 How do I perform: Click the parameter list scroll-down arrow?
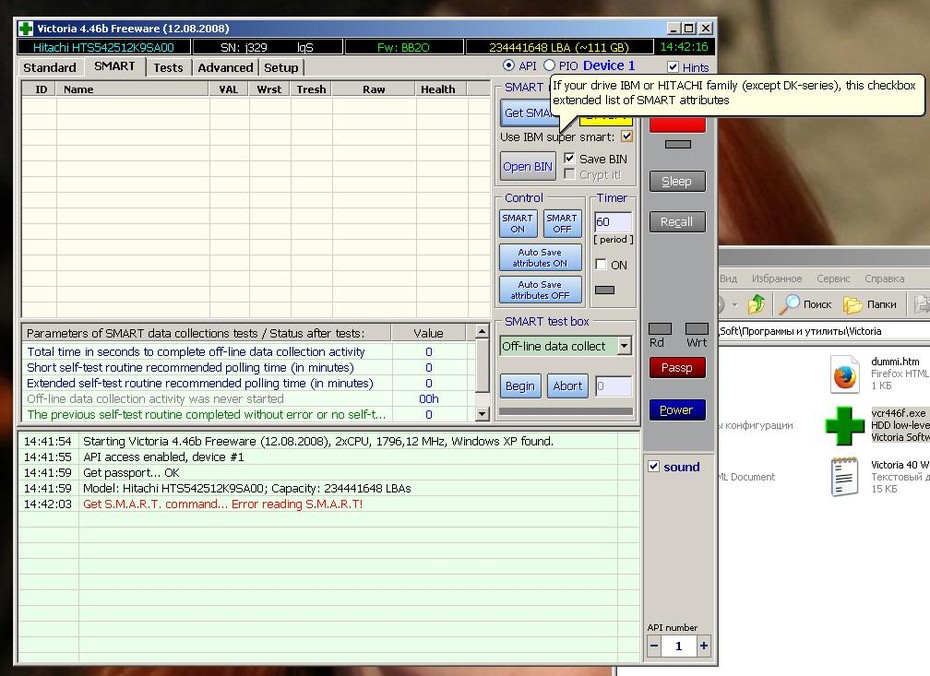pos(482,414)
